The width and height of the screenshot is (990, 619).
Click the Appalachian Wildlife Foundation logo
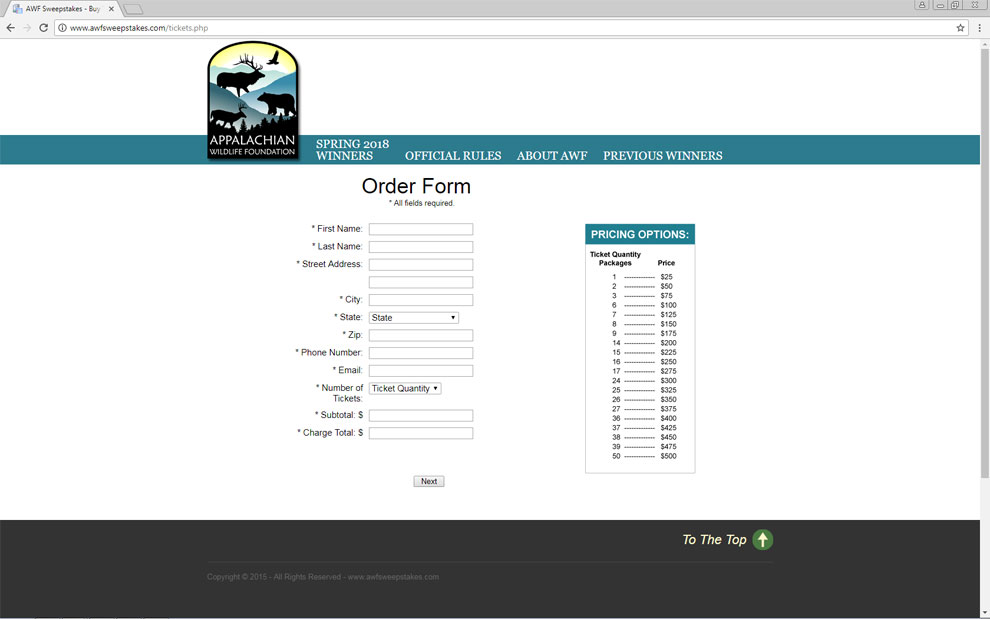(x=252, y=101)
